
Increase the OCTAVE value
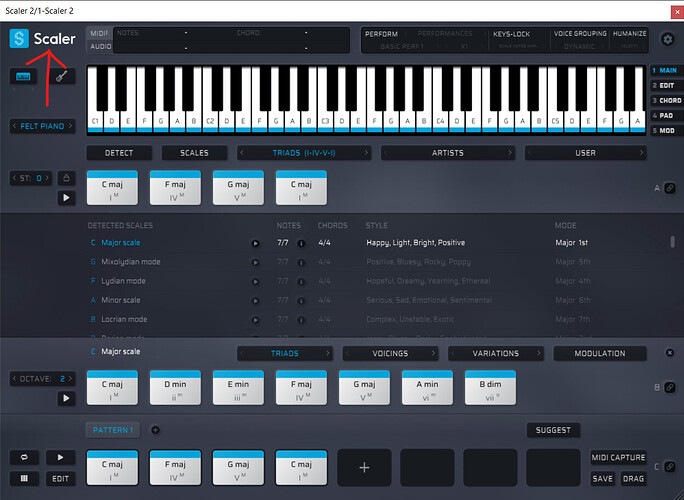71,379
